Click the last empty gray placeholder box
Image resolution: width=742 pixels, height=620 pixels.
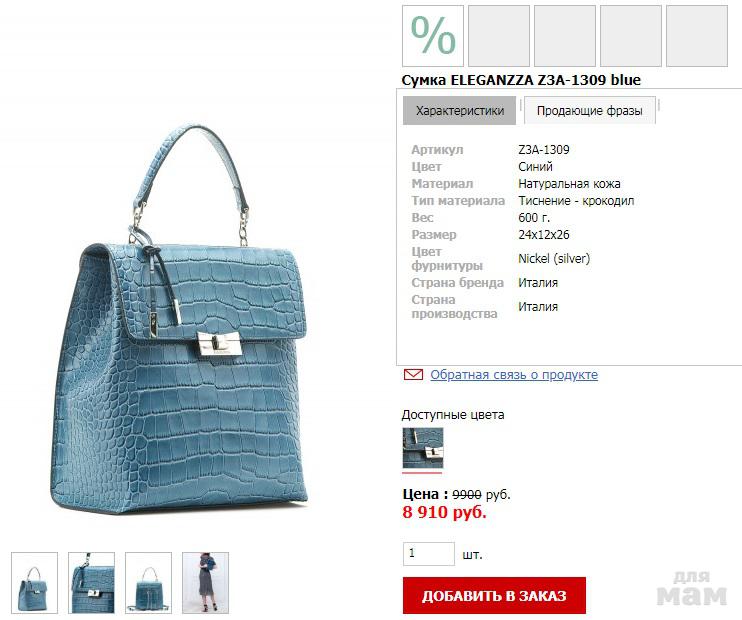(x=697, y=36)
